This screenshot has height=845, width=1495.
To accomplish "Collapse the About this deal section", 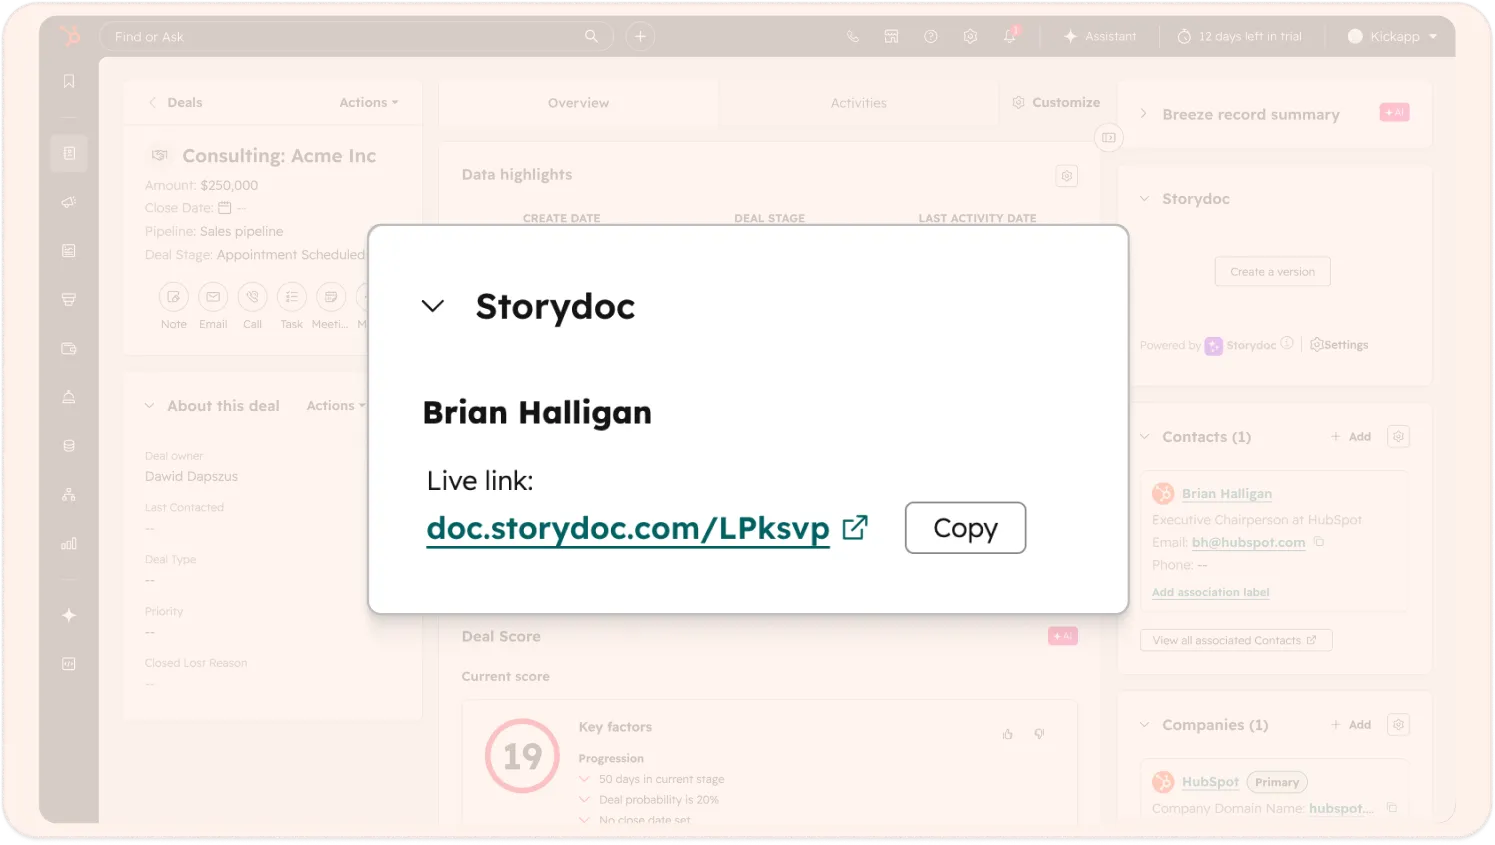I will click(x=149, y=406).
